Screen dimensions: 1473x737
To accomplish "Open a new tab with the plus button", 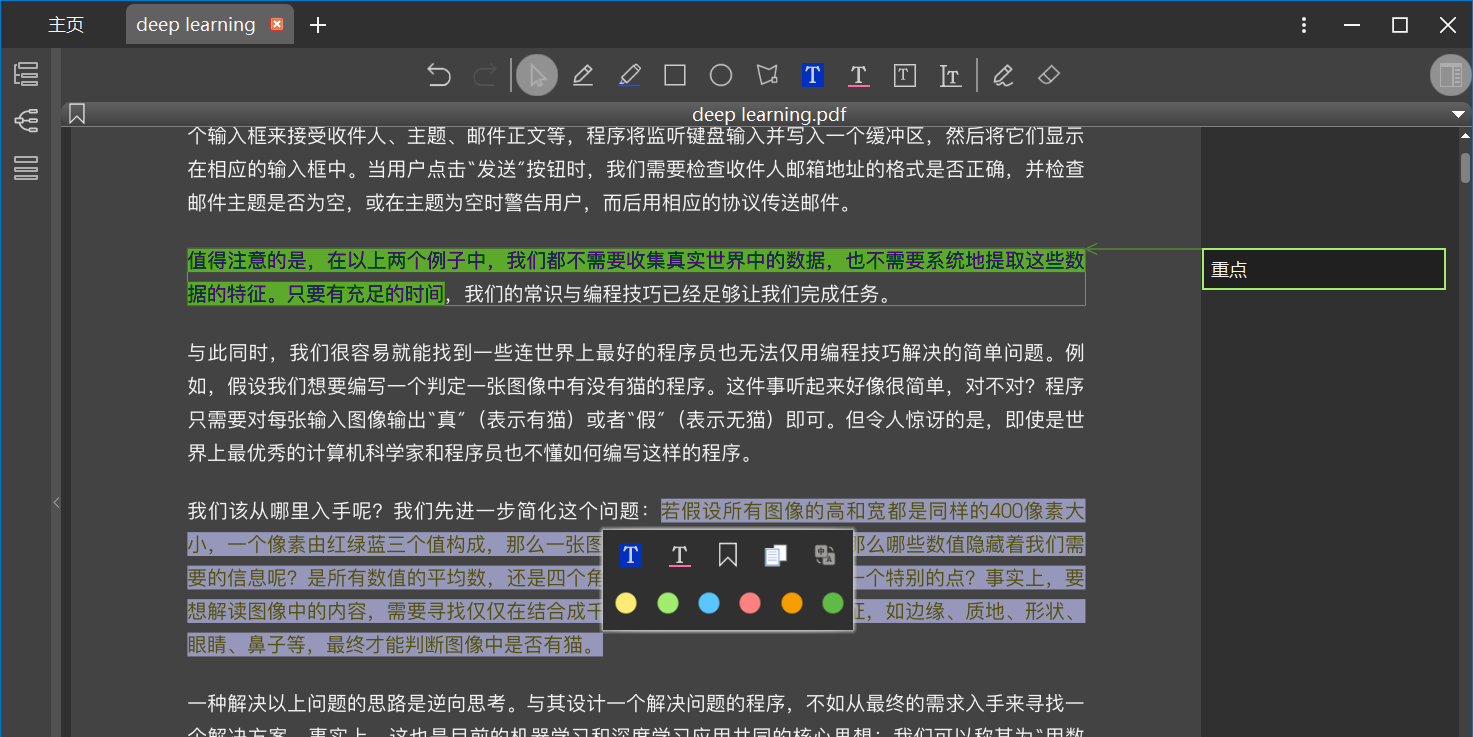I will pyautogui.click(x=318, y=25).
